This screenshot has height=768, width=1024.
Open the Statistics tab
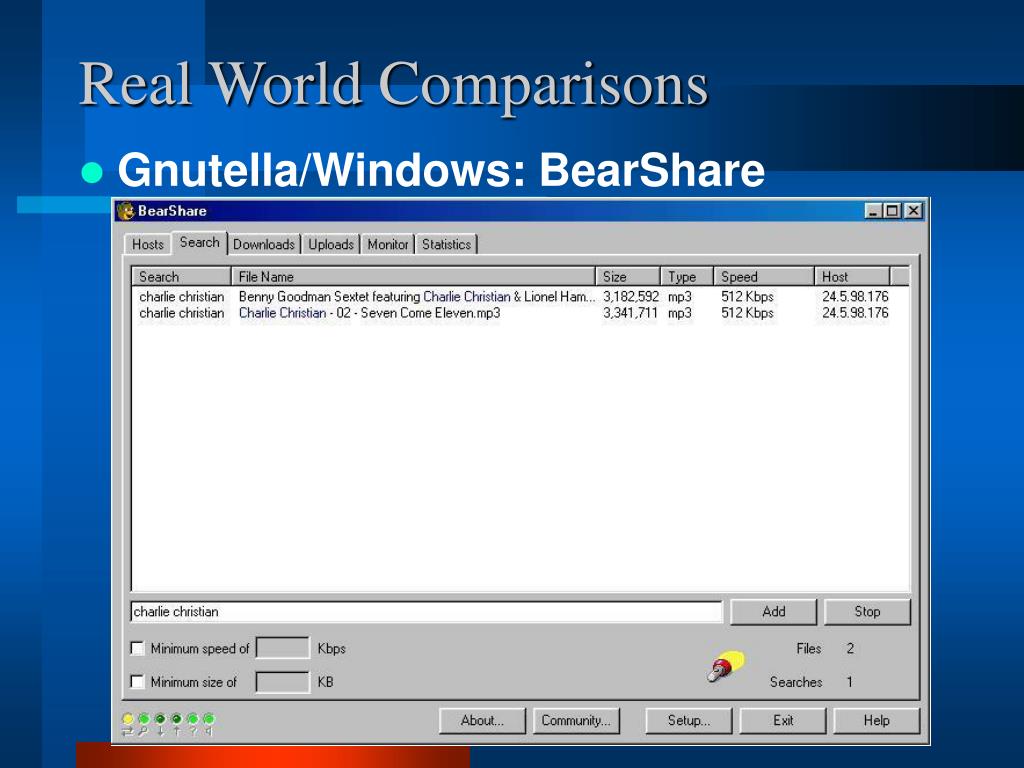[447, 244]
